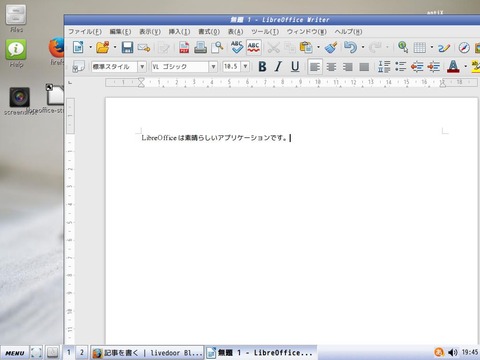The image size is (480, 360).
Task: Open the font size dropdown
Action: point(245,67)
